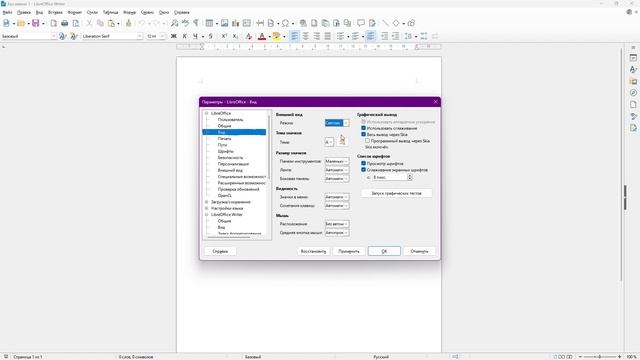
Task: Click the Justify alignment icon
Action: pos(327,36)
